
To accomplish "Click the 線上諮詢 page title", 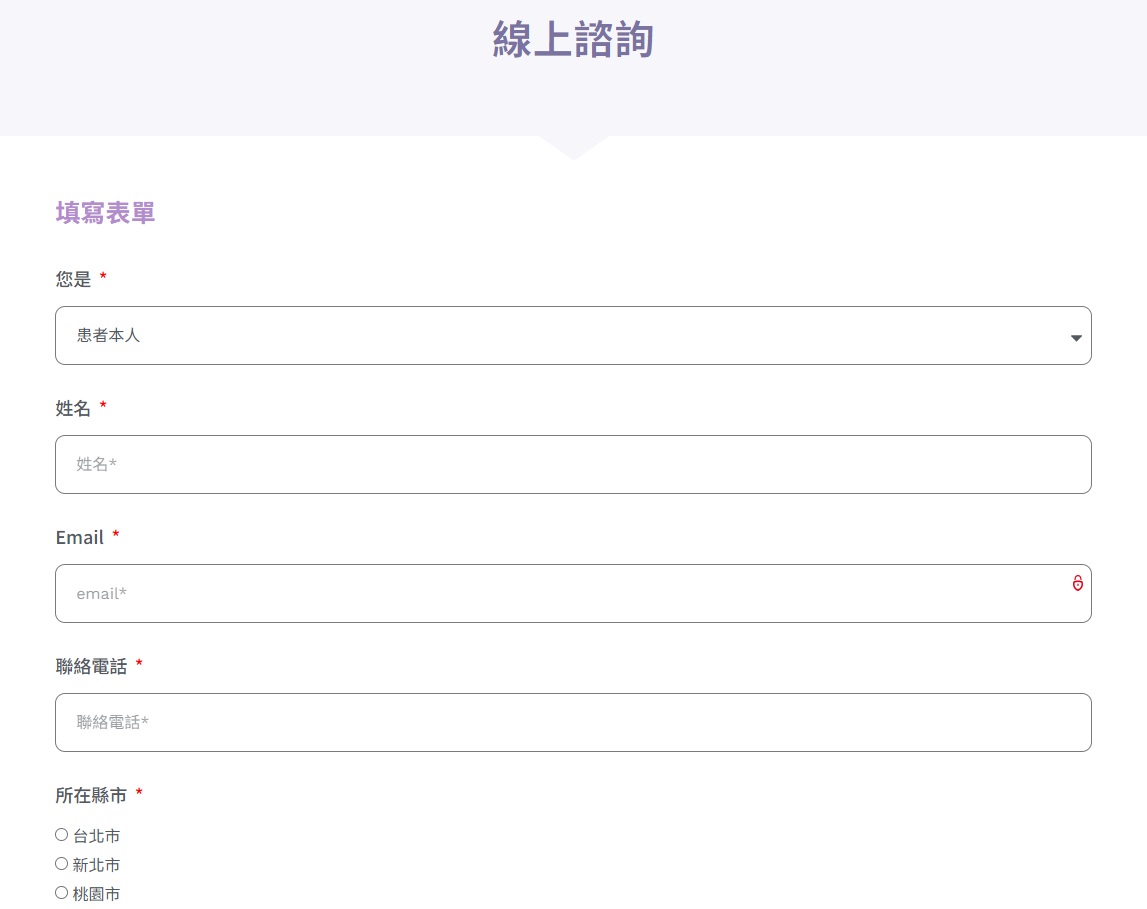I will click(573, 38).
